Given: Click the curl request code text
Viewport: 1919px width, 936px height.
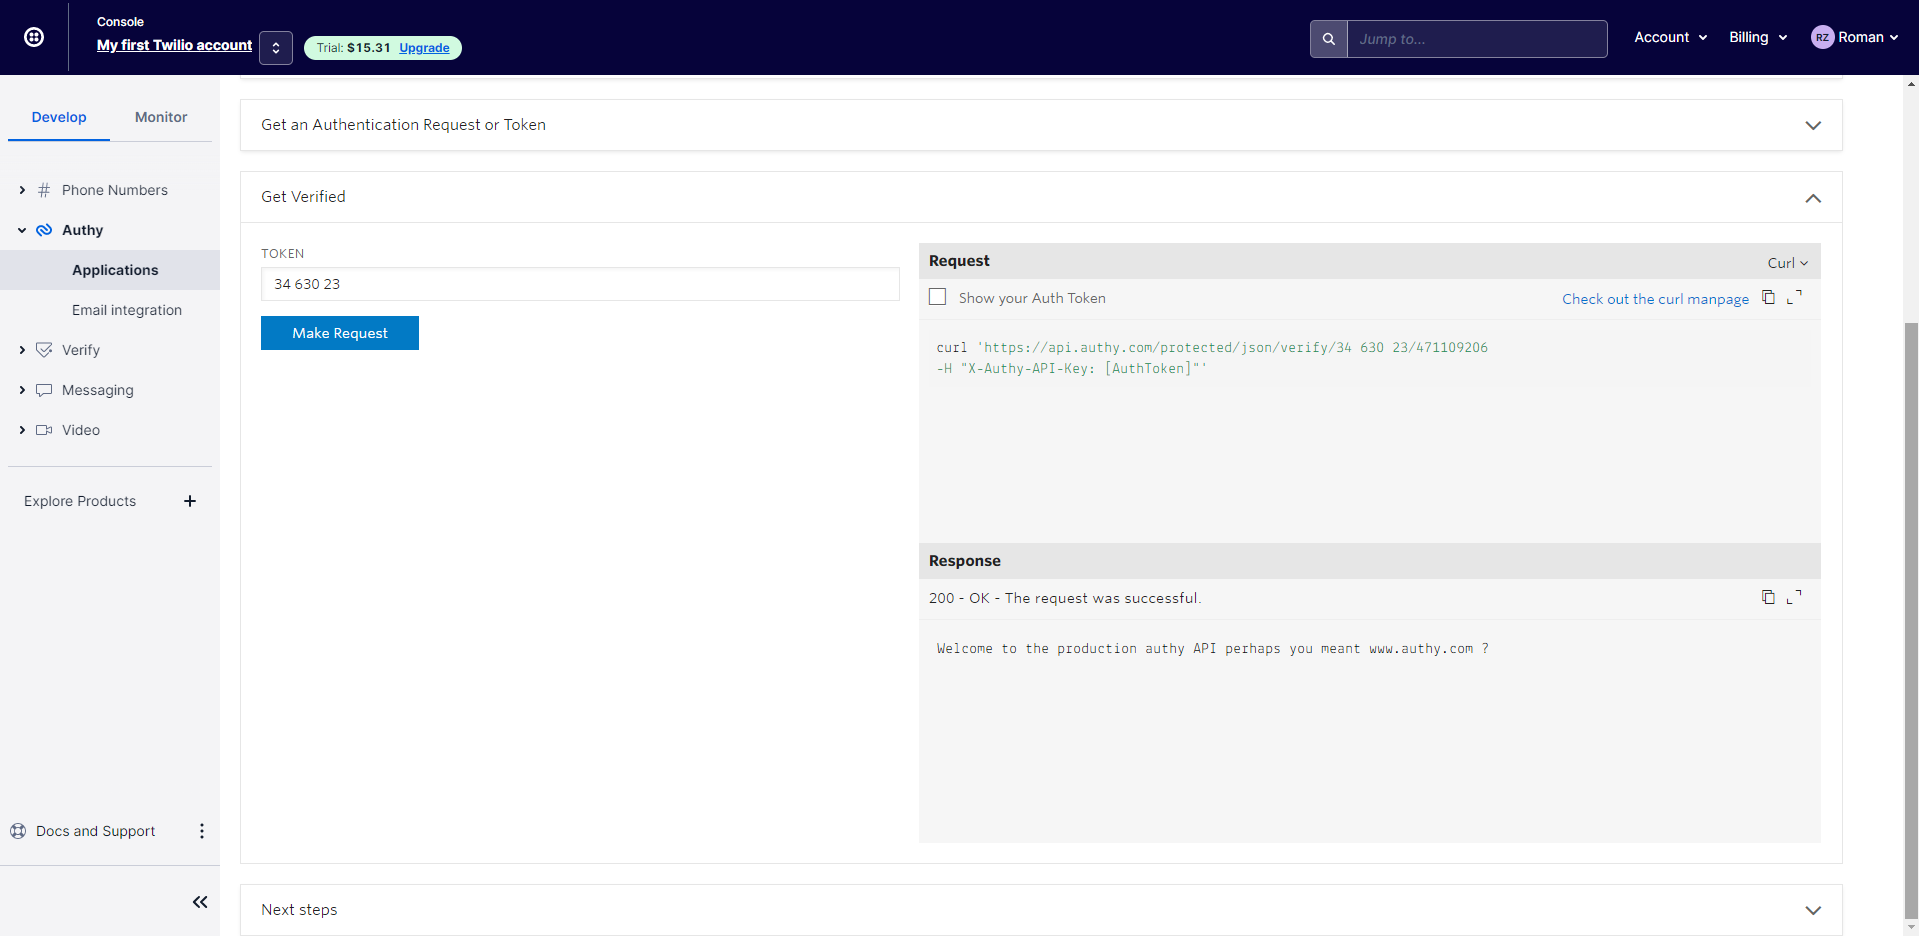Looking at the screenshot, I should (x=1212, y=358).
